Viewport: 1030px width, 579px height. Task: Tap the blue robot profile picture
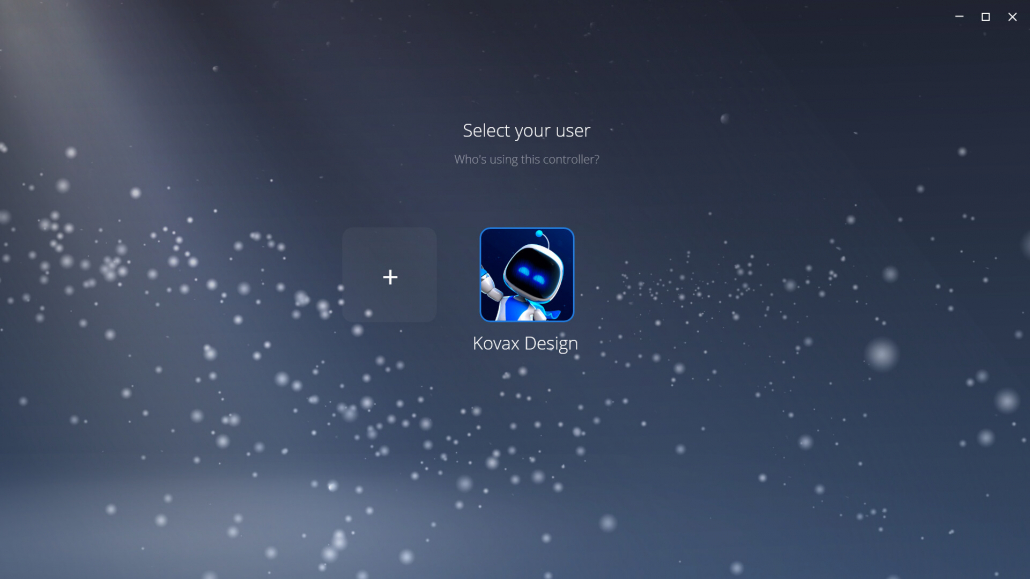point(527,275)
